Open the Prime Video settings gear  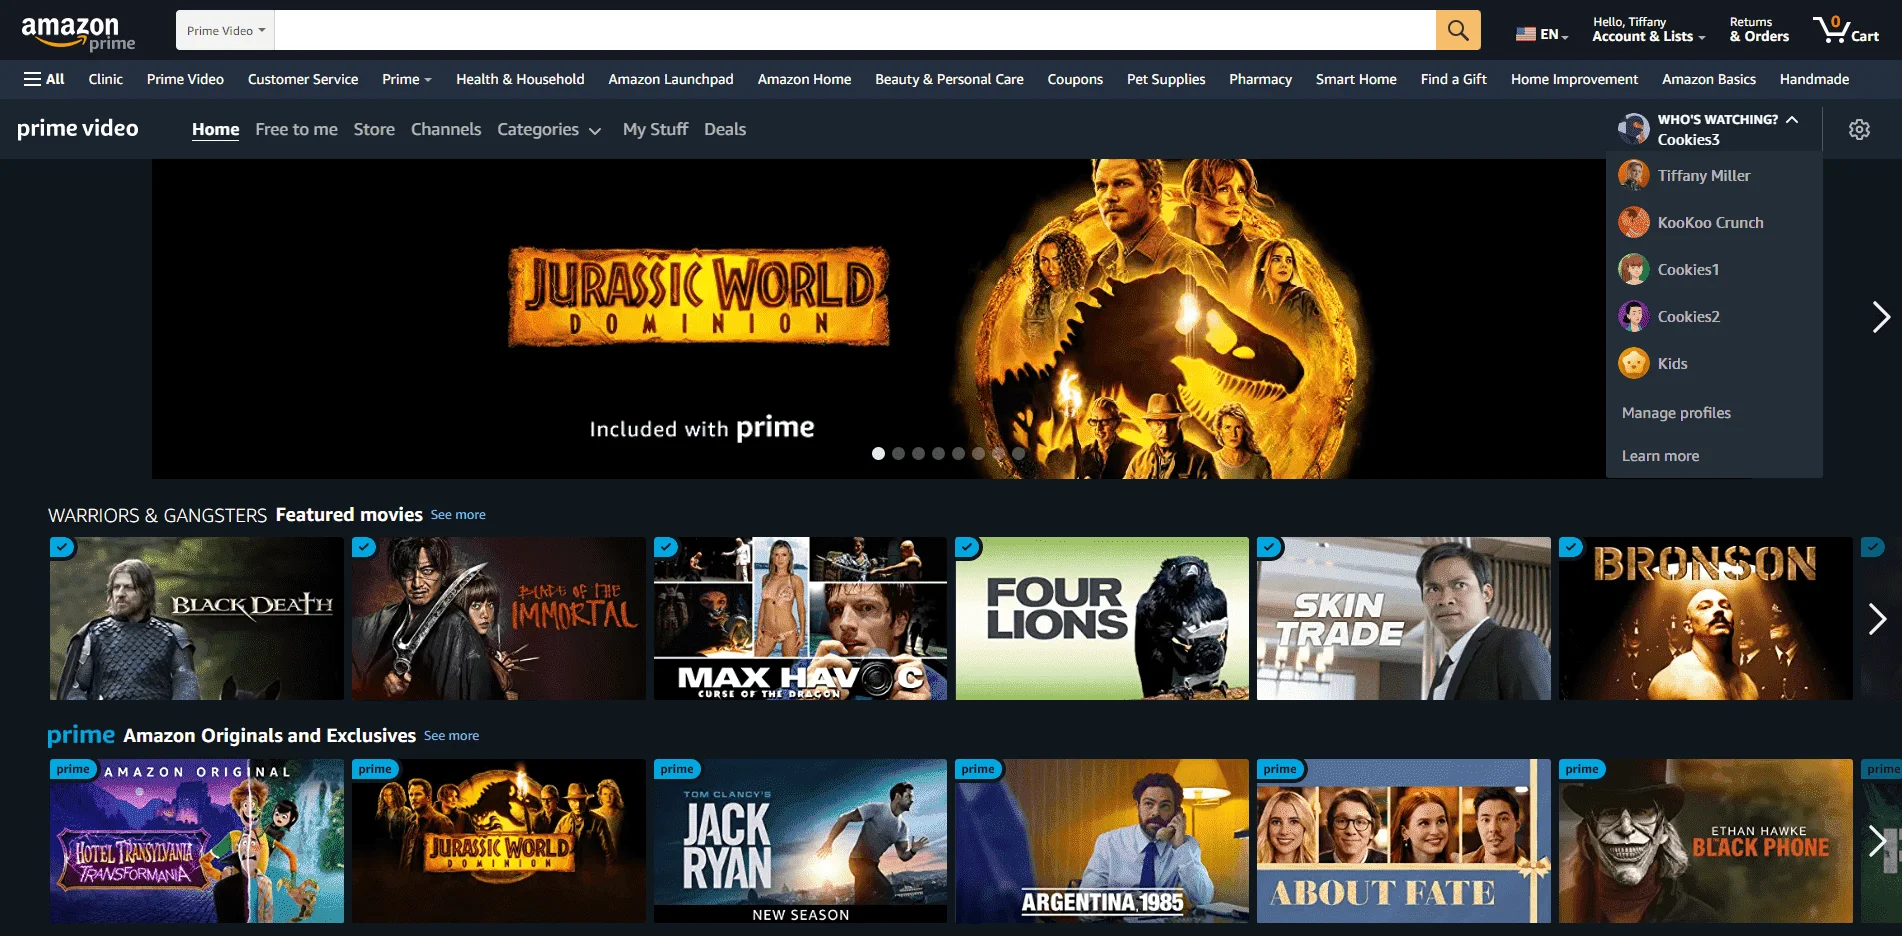[1859, 130]
